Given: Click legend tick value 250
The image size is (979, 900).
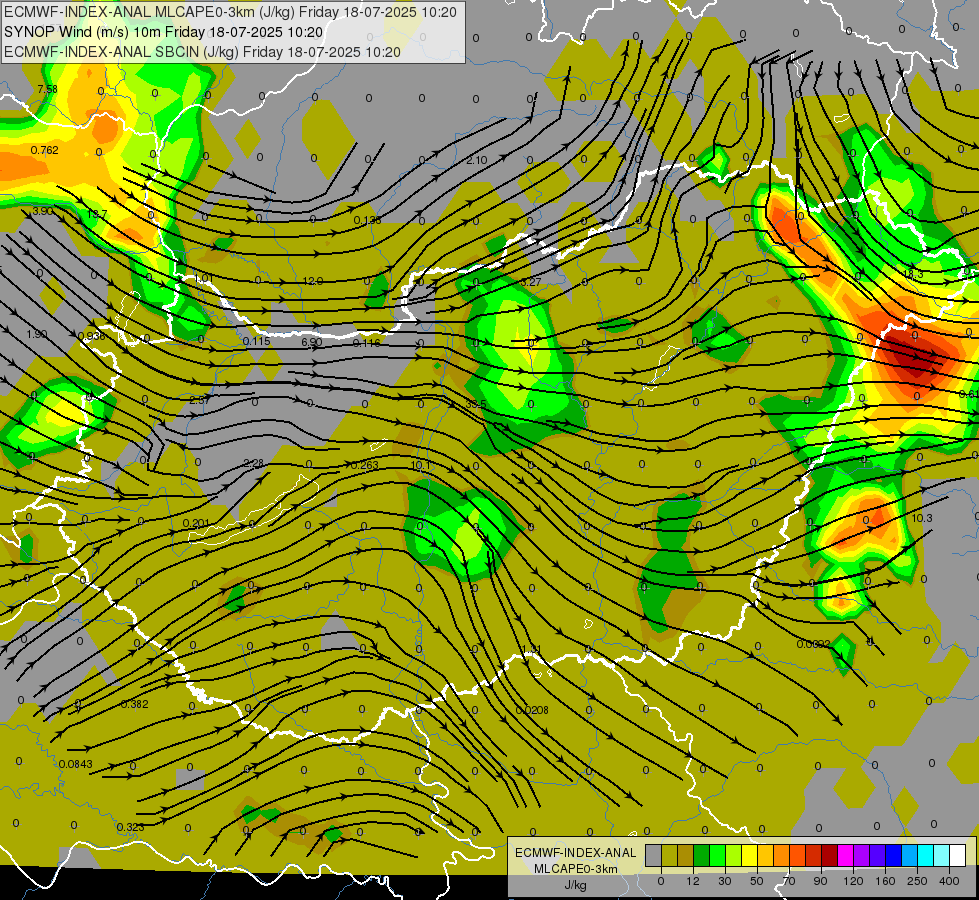Looking at the screenshot, I should [917, 881].
